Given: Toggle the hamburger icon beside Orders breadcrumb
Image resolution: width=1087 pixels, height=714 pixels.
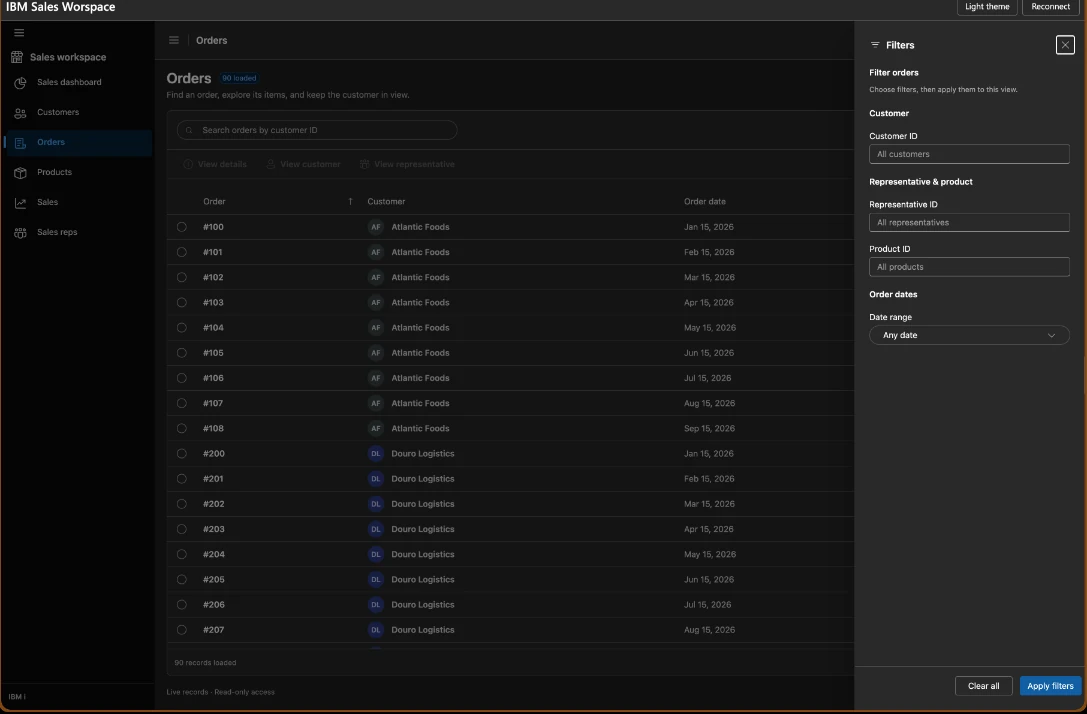Looking at the screenshot, I should pos(174,40).
